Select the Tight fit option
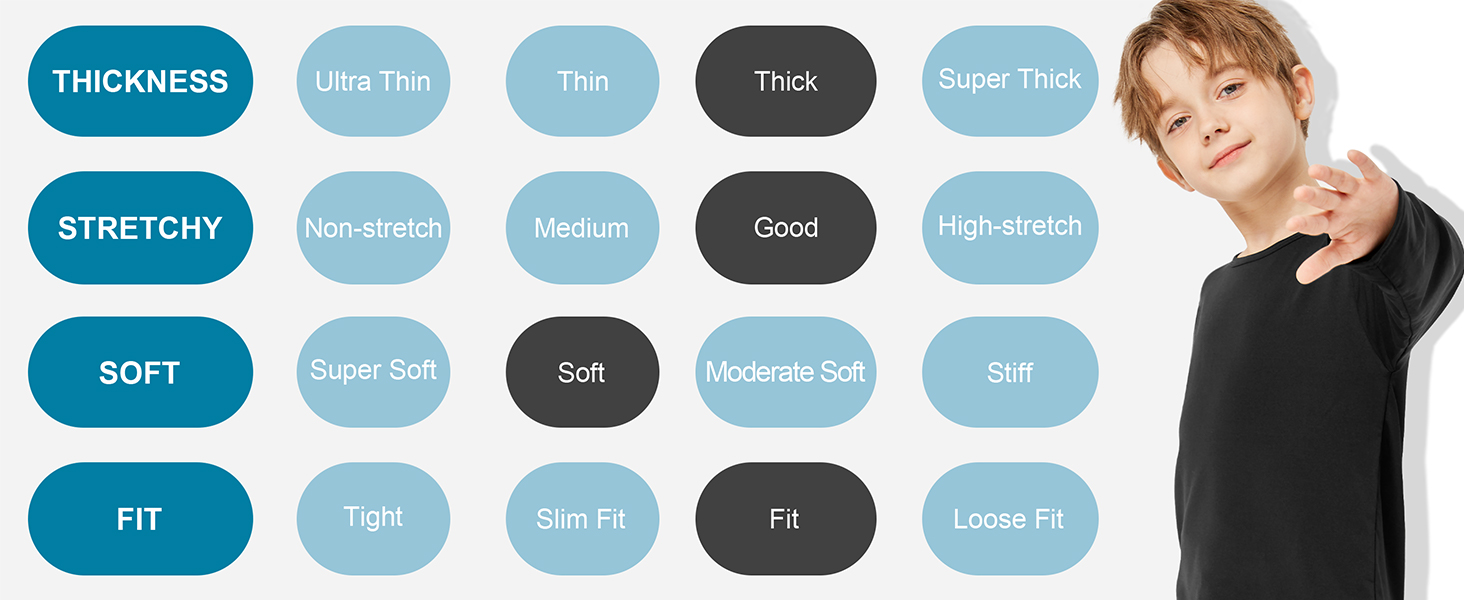The height and width of the screenshot is (600, 1464). (373, 519)
